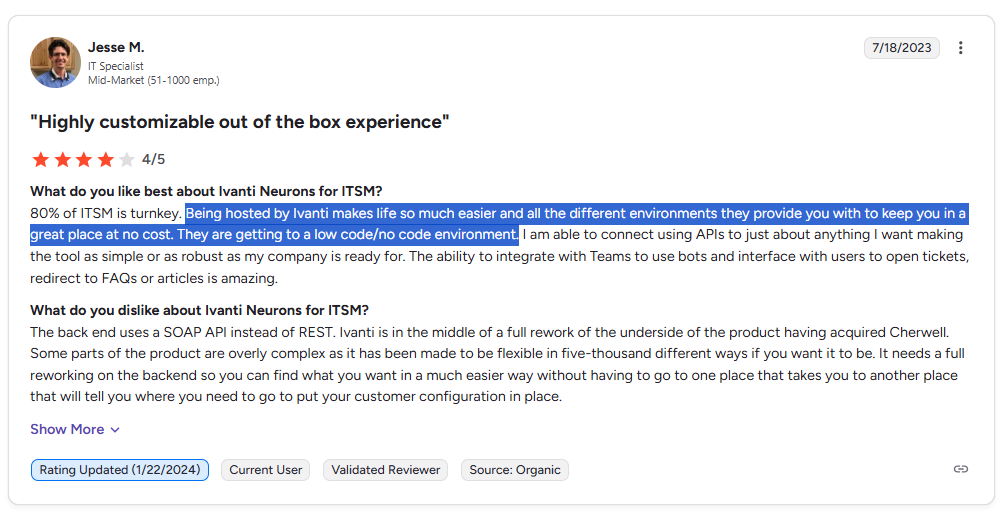Expand review with Show More
Viewport: 1006px width, 513px height.
(x=74, y=429)
